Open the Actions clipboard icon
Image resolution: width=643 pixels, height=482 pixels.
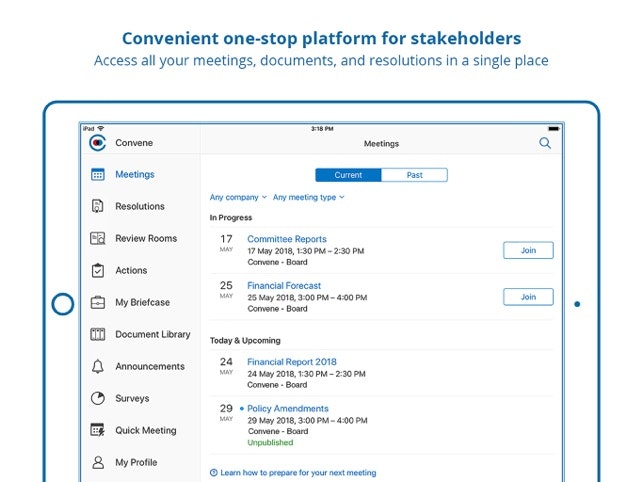[x=98, y=270]
